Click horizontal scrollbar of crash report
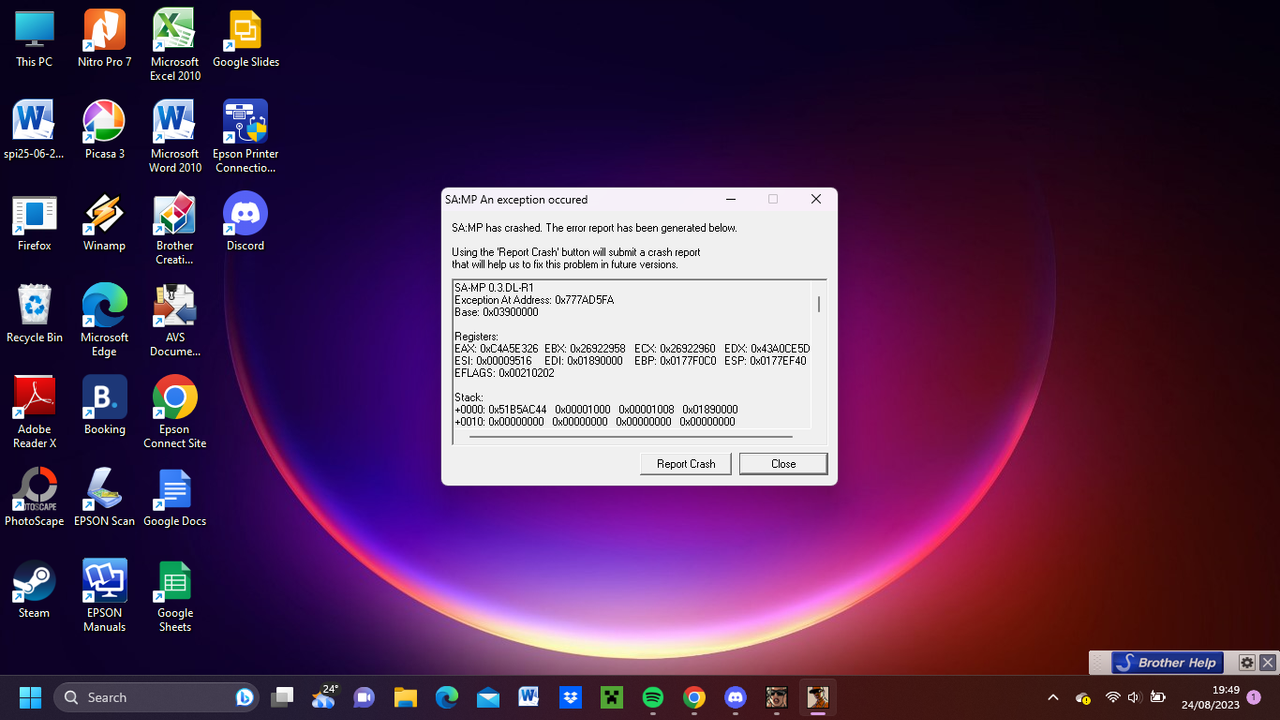Screen dimensions: 1280x720 (x=630, y=437)
